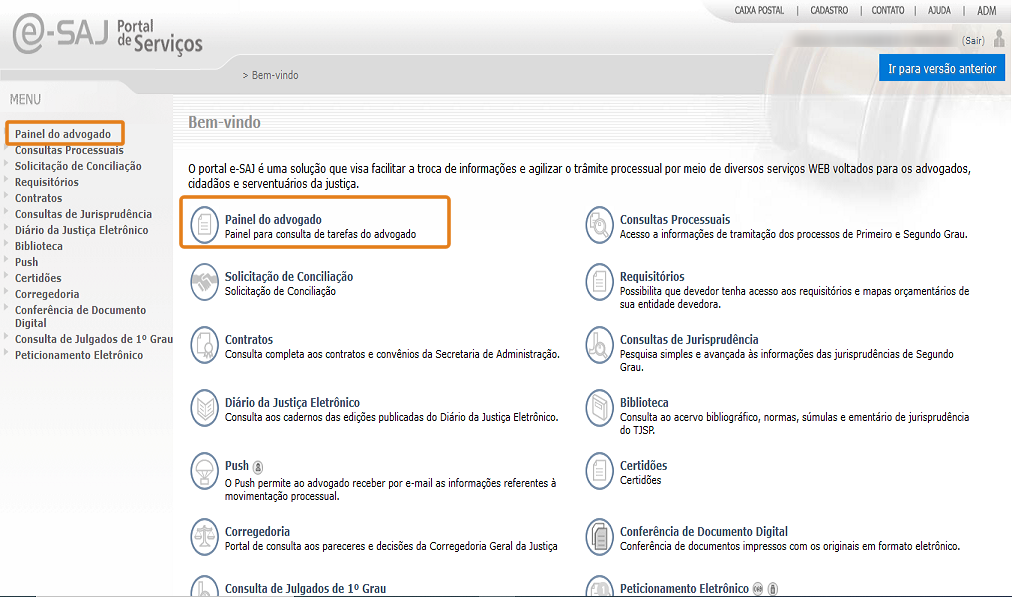Screen dimensions: 1012x597
Task: Select Corregedoria in sidebar menu
Action: coord(47,294)
